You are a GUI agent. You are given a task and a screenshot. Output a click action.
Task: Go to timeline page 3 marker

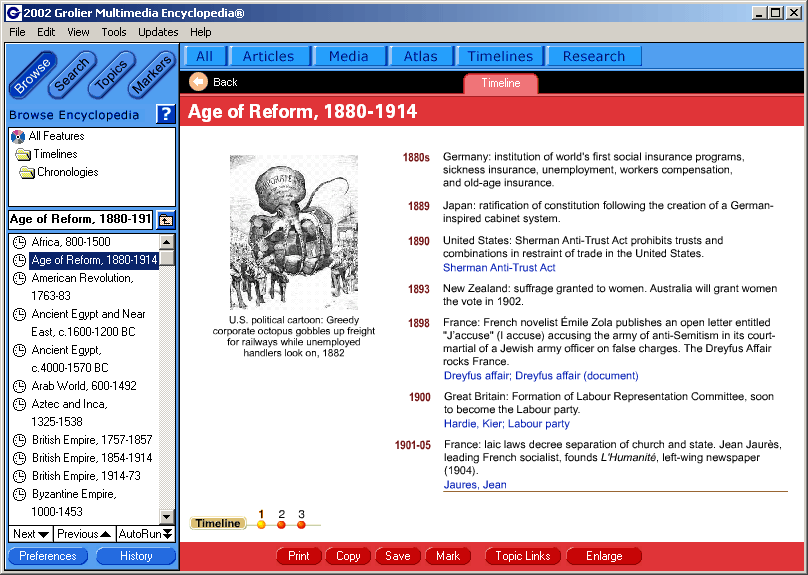[x=301, y=525]
